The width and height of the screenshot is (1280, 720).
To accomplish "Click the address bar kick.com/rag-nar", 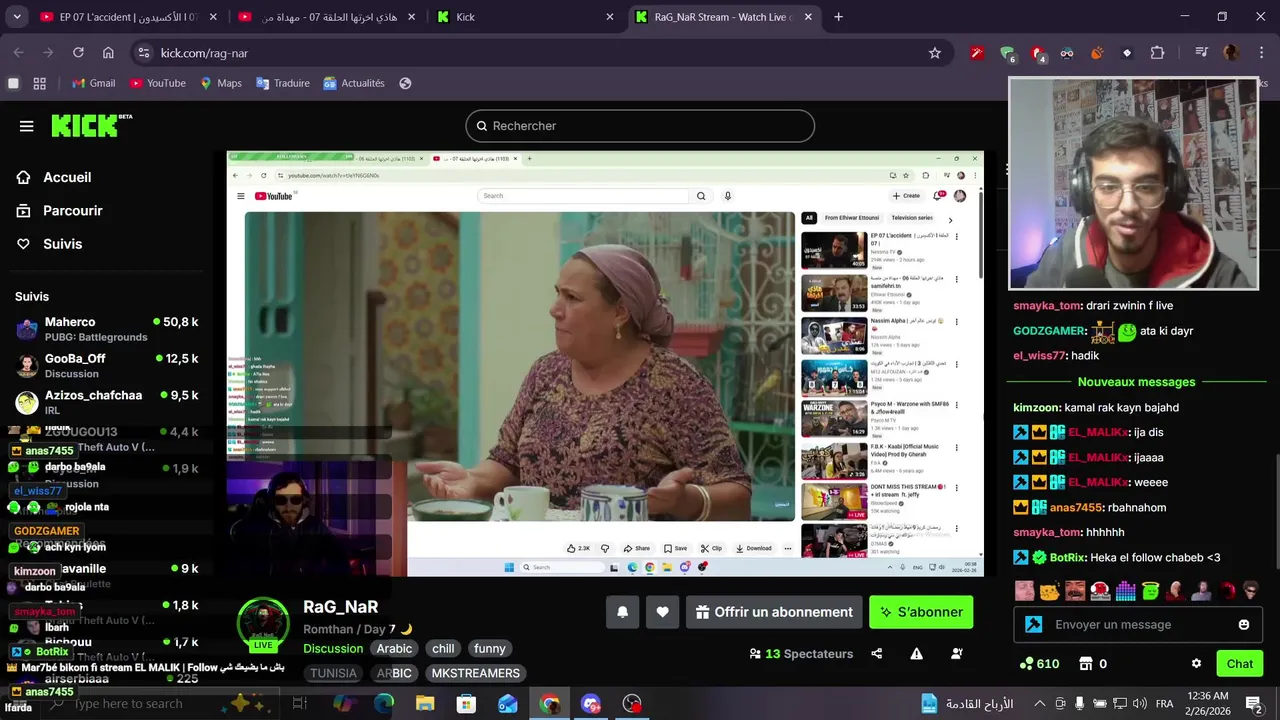I will pyautogui.click(x=204, y=53).
